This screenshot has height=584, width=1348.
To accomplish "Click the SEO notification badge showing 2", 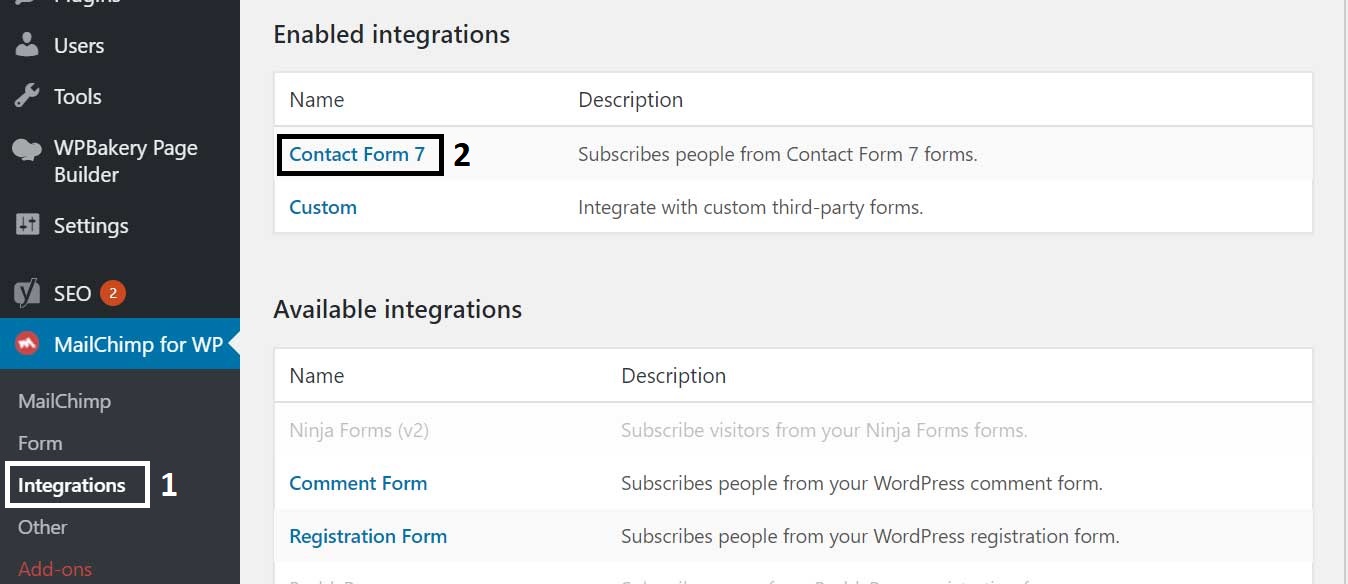I will click(113, 293).
